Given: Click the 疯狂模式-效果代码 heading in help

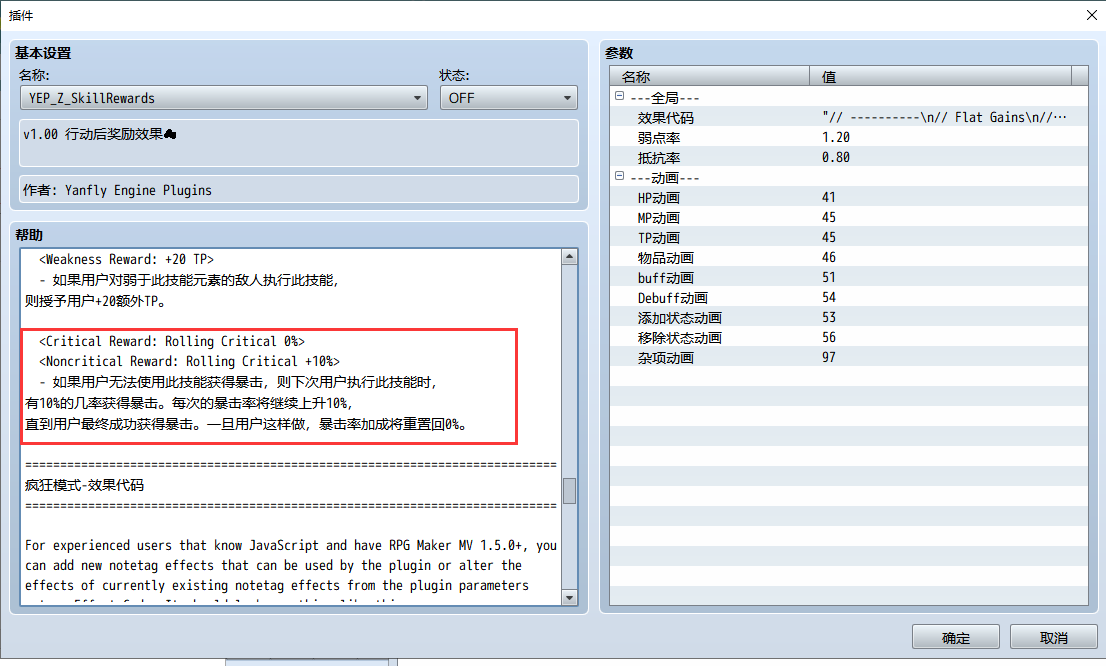Looking at the screenshot, I should [x=85, y=485].
